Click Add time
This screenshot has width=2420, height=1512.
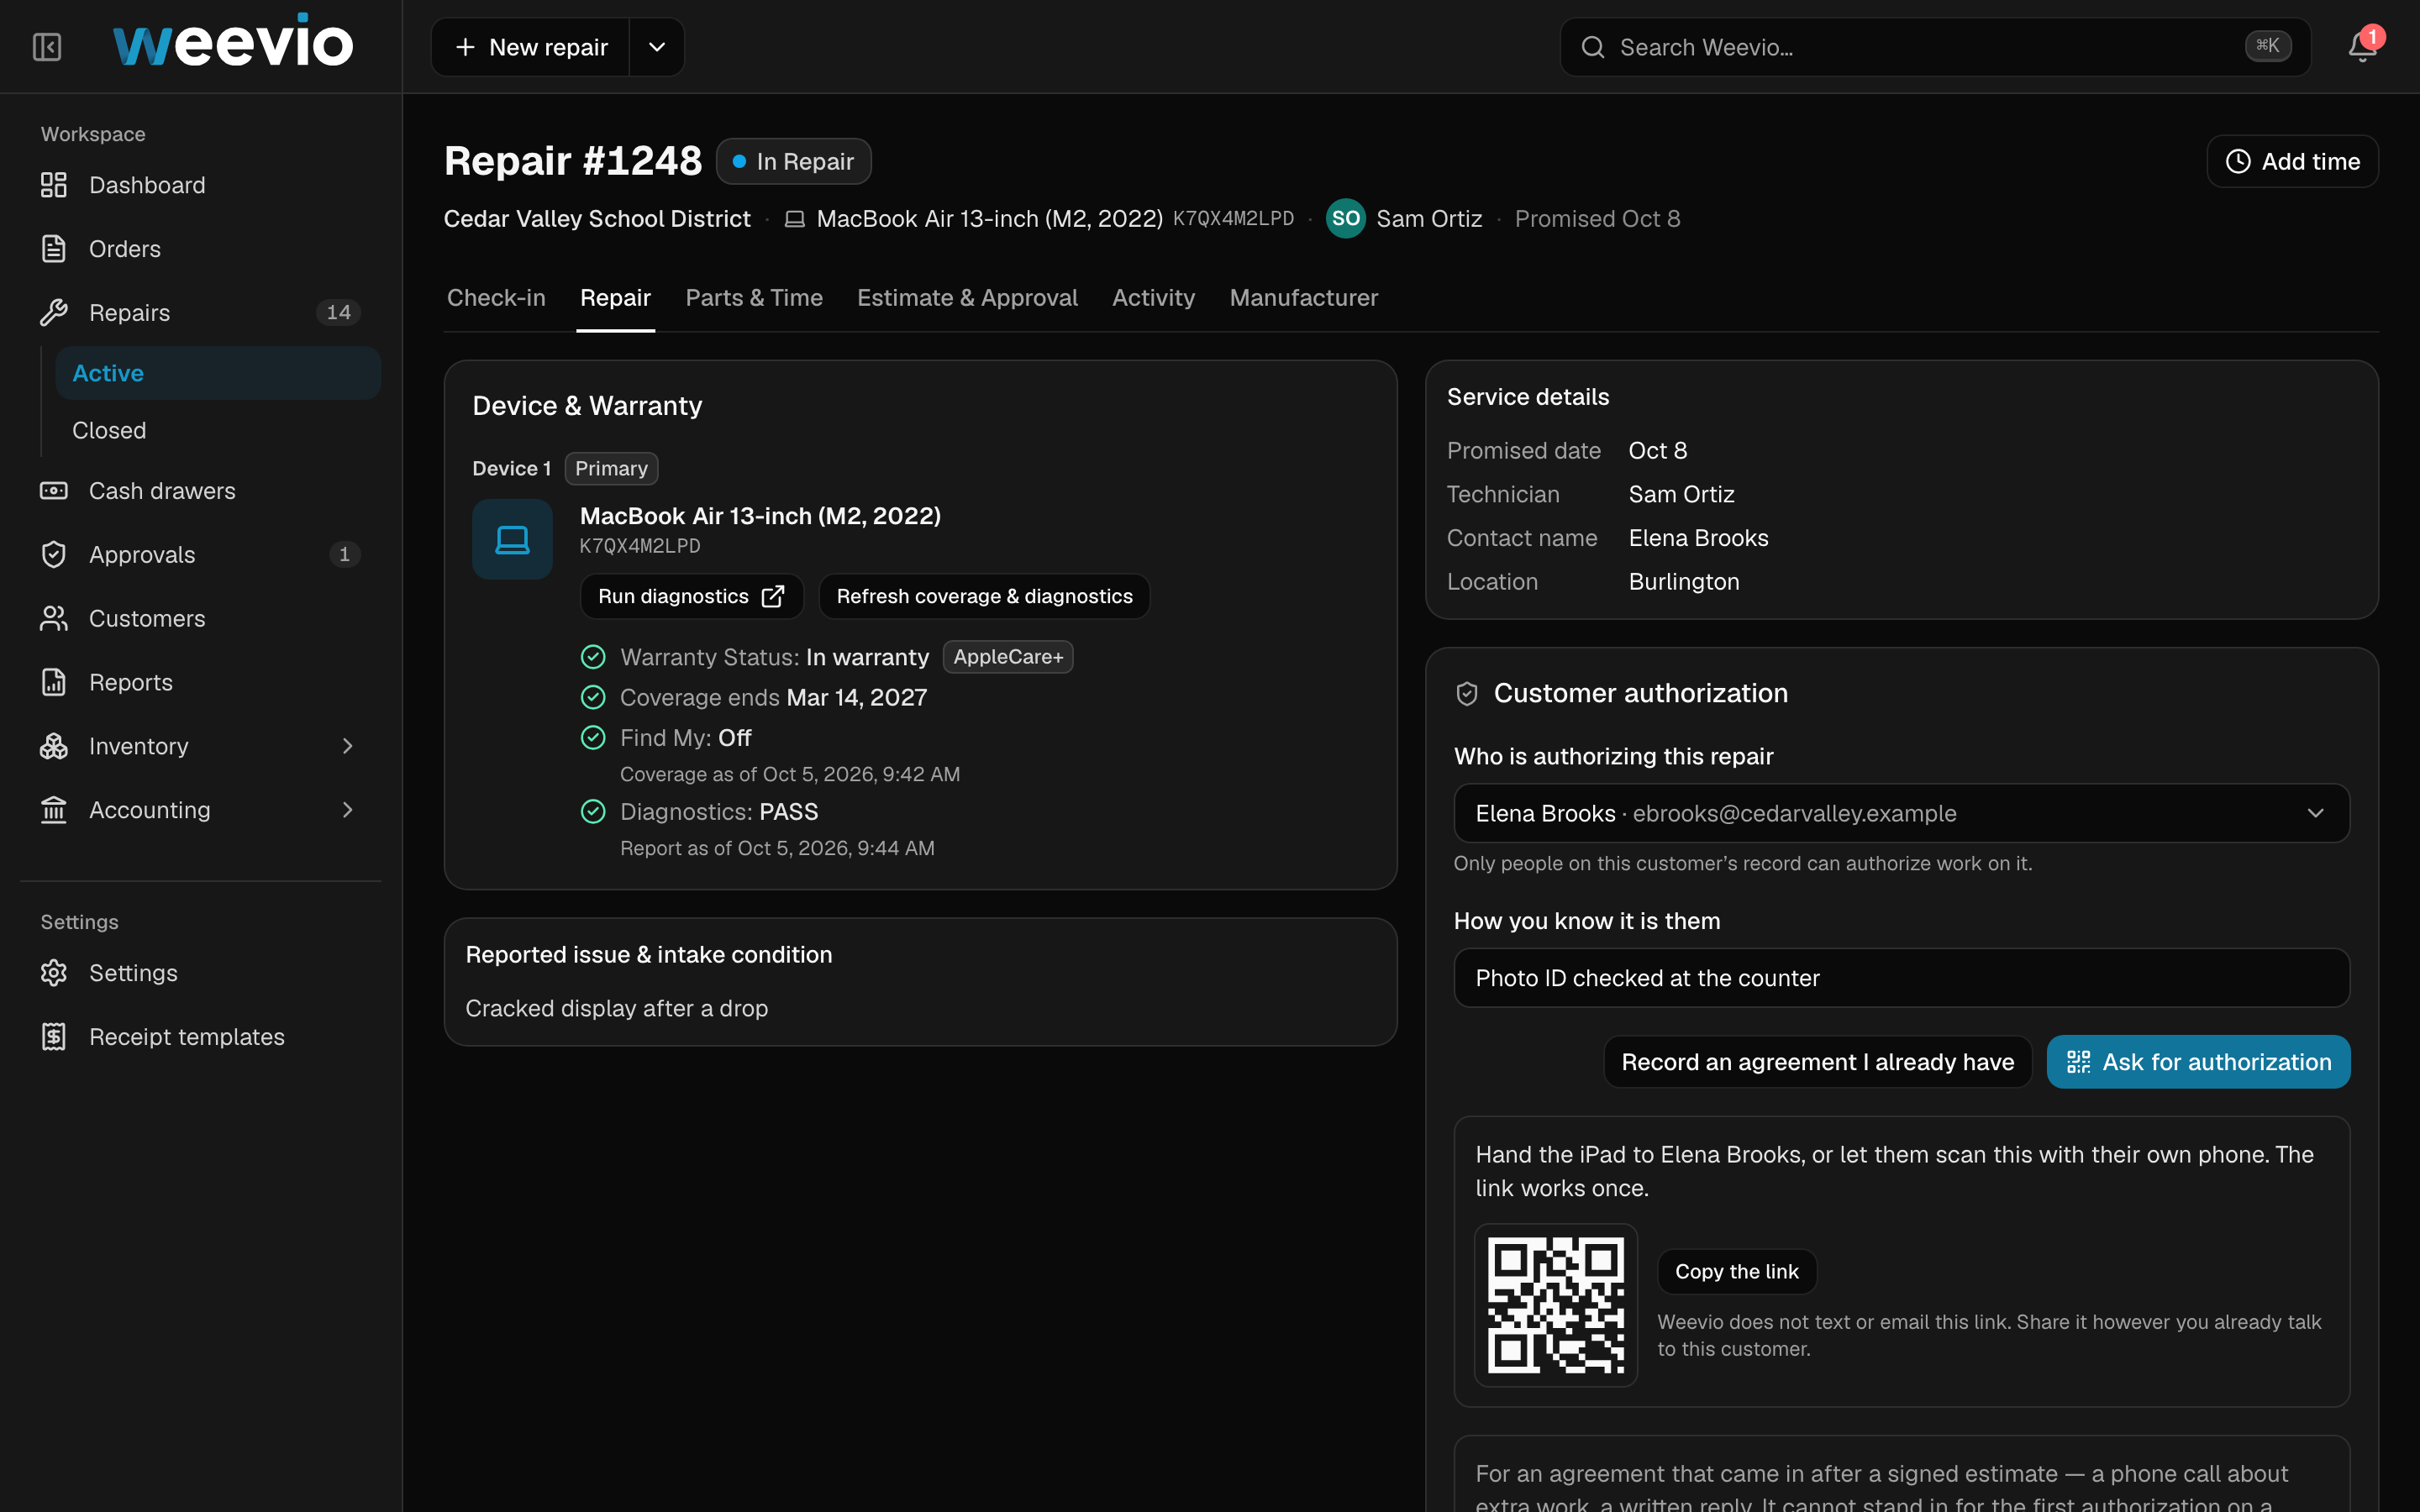2292,162
